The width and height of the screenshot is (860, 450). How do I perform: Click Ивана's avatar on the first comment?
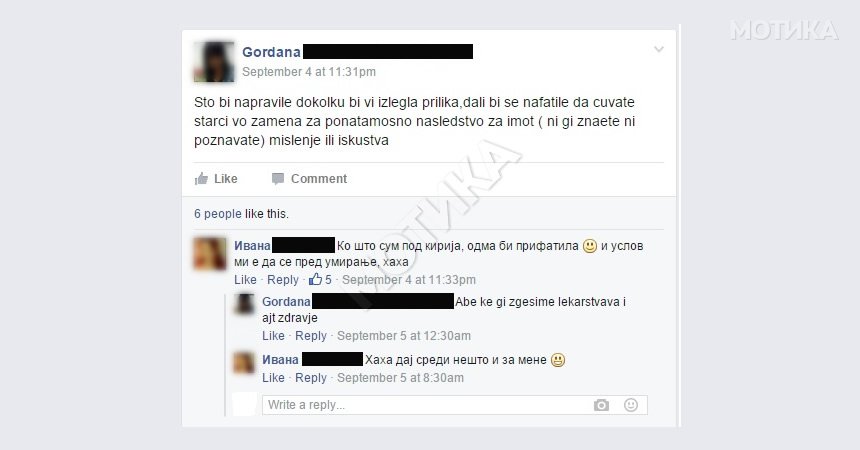tap(210, 254)
